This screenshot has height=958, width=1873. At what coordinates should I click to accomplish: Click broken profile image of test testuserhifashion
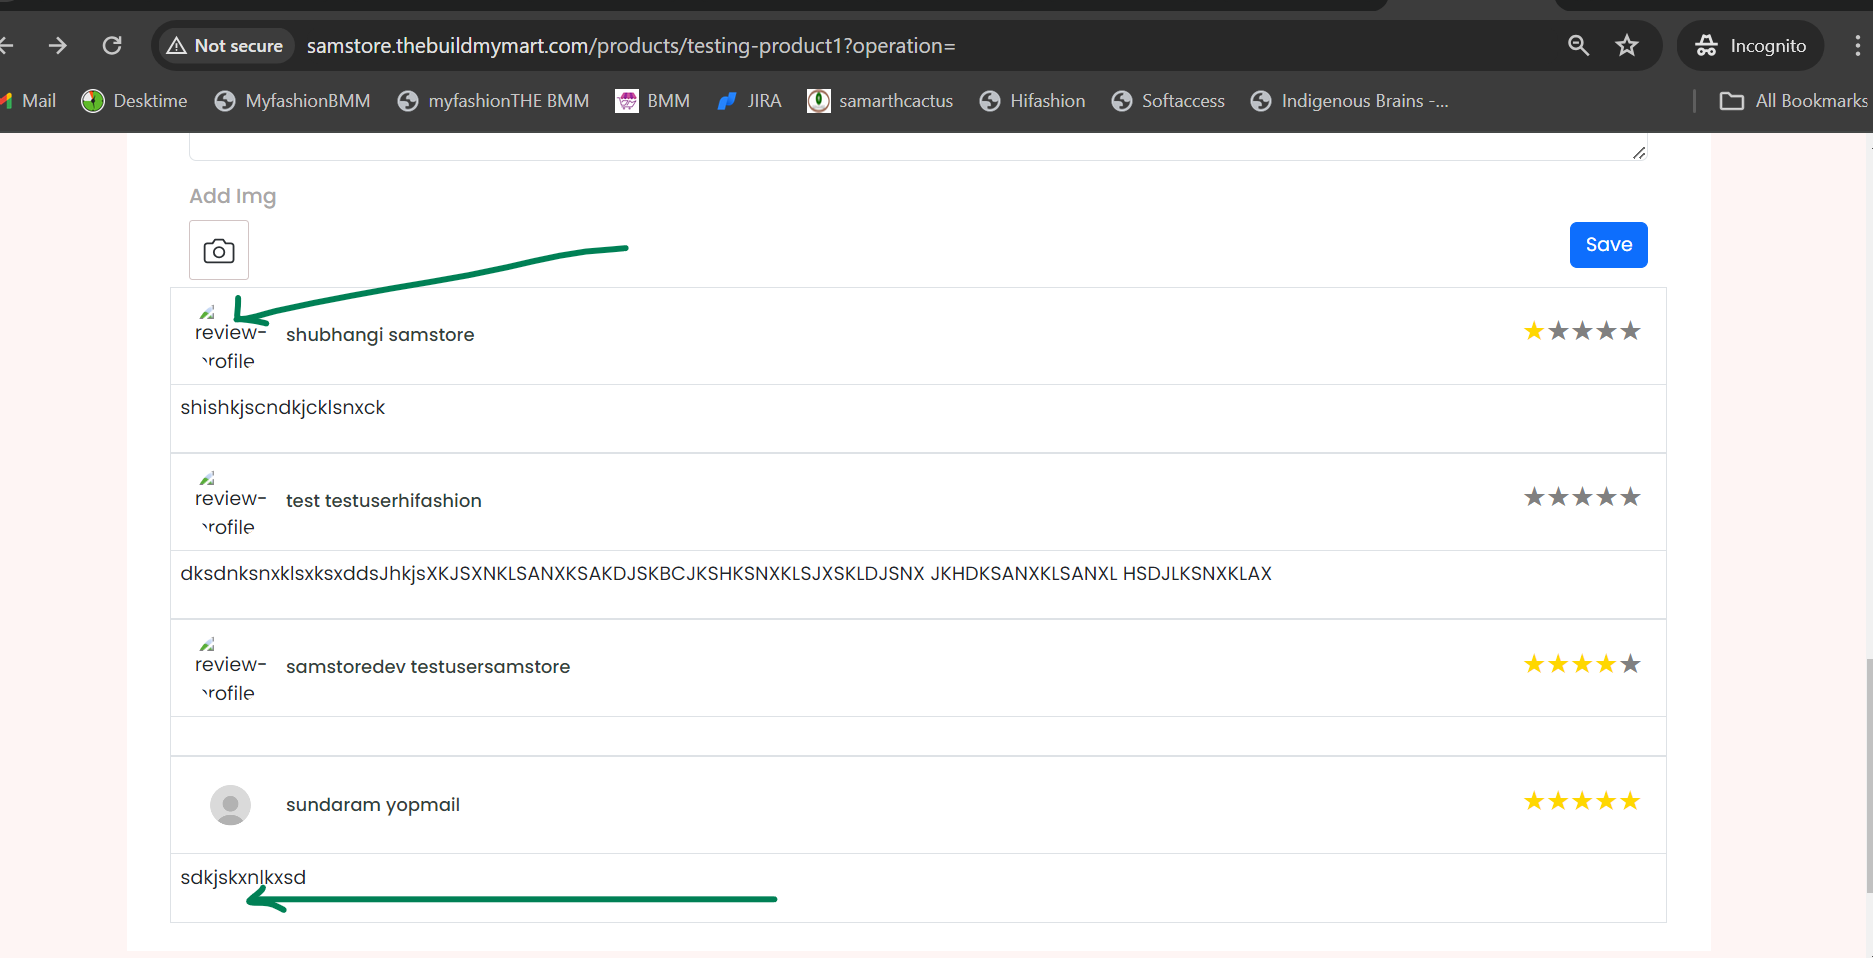tap(229, 503)
